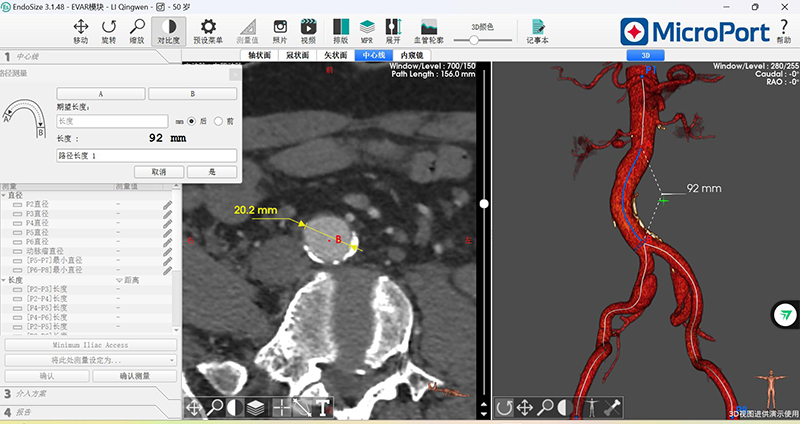The width and height of the screenshot is (800, 424).
Task: Click the 确认 button
Action: (47, 376)
